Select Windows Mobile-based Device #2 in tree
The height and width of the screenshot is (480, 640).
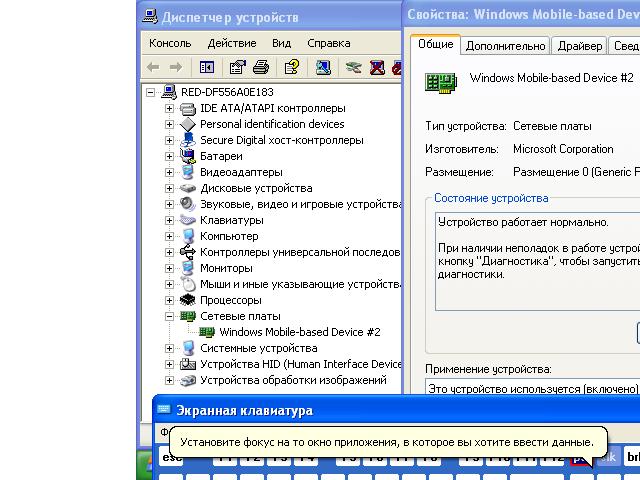coord(300,332)
